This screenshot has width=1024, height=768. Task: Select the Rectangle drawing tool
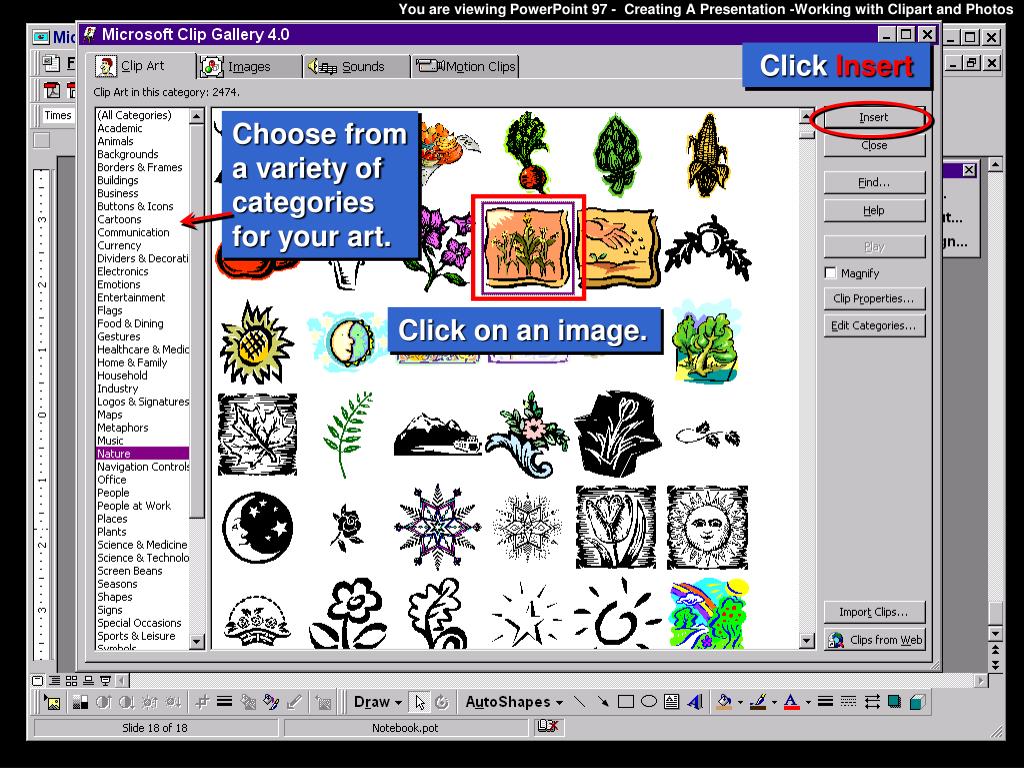(x=626, y=702)
